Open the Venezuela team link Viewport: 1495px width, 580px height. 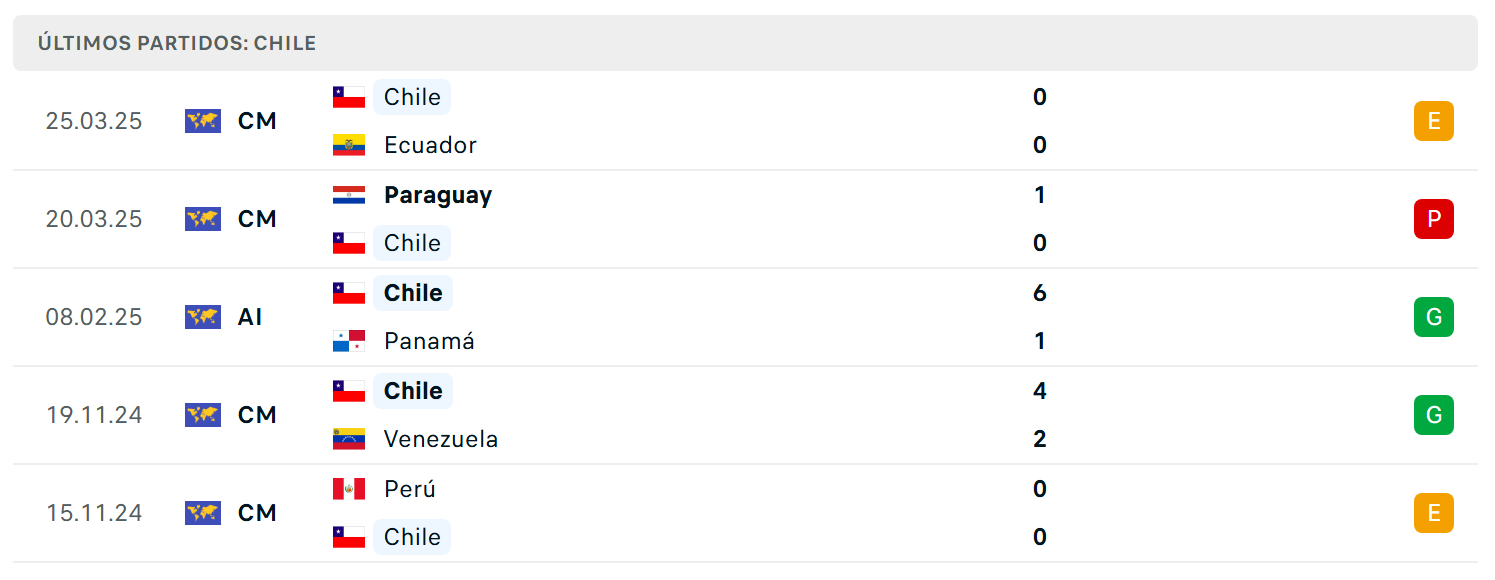[441, 439]
